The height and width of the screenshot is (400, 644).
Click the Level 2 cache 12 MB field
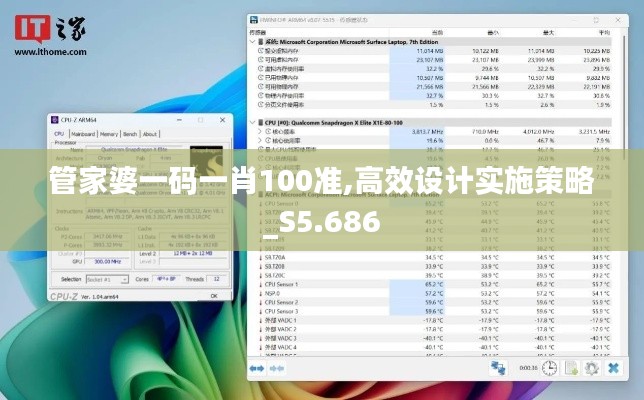[x=193, y=253]
